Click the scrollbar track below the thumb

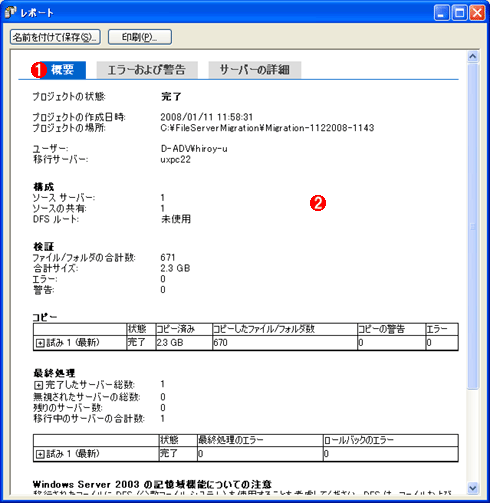coord(473,436)
